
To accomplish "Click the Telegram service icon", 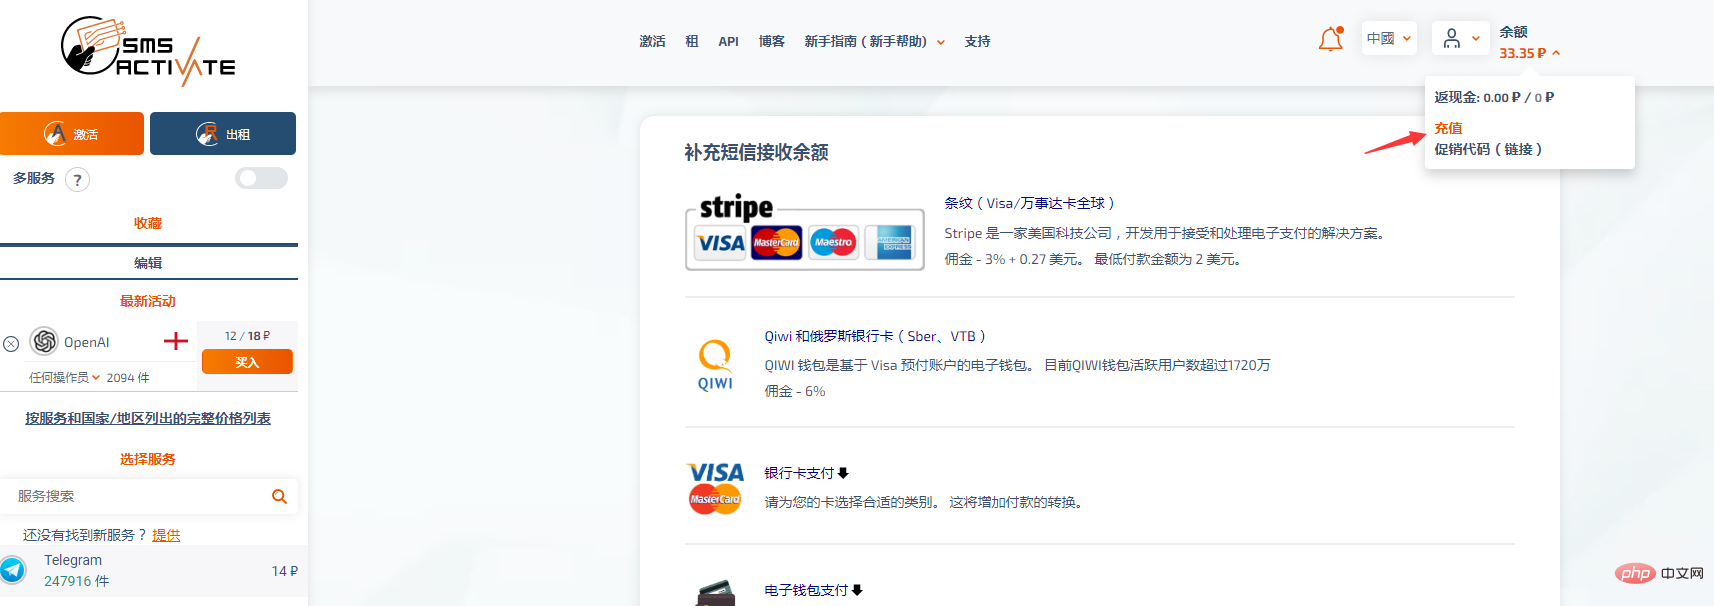I will point(12,570).
